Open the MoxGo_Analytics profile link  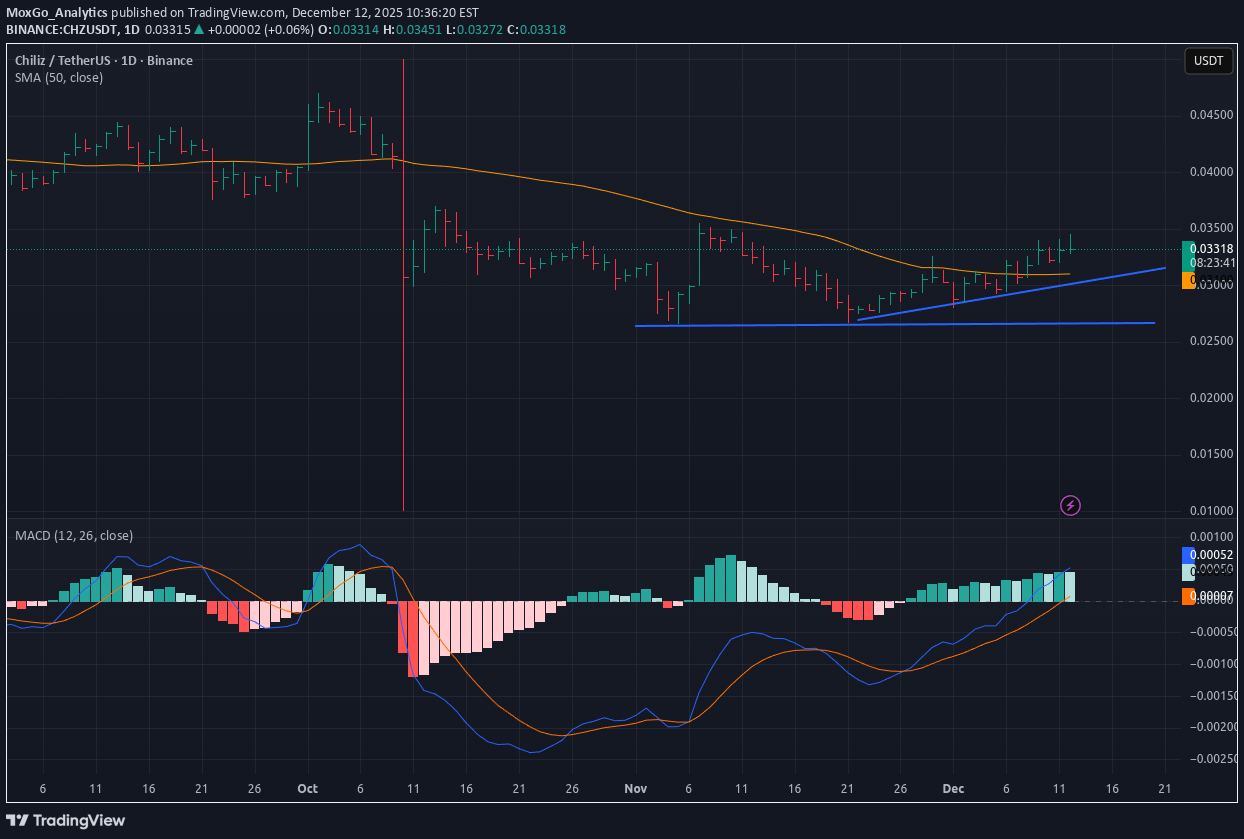click(55, 13)
